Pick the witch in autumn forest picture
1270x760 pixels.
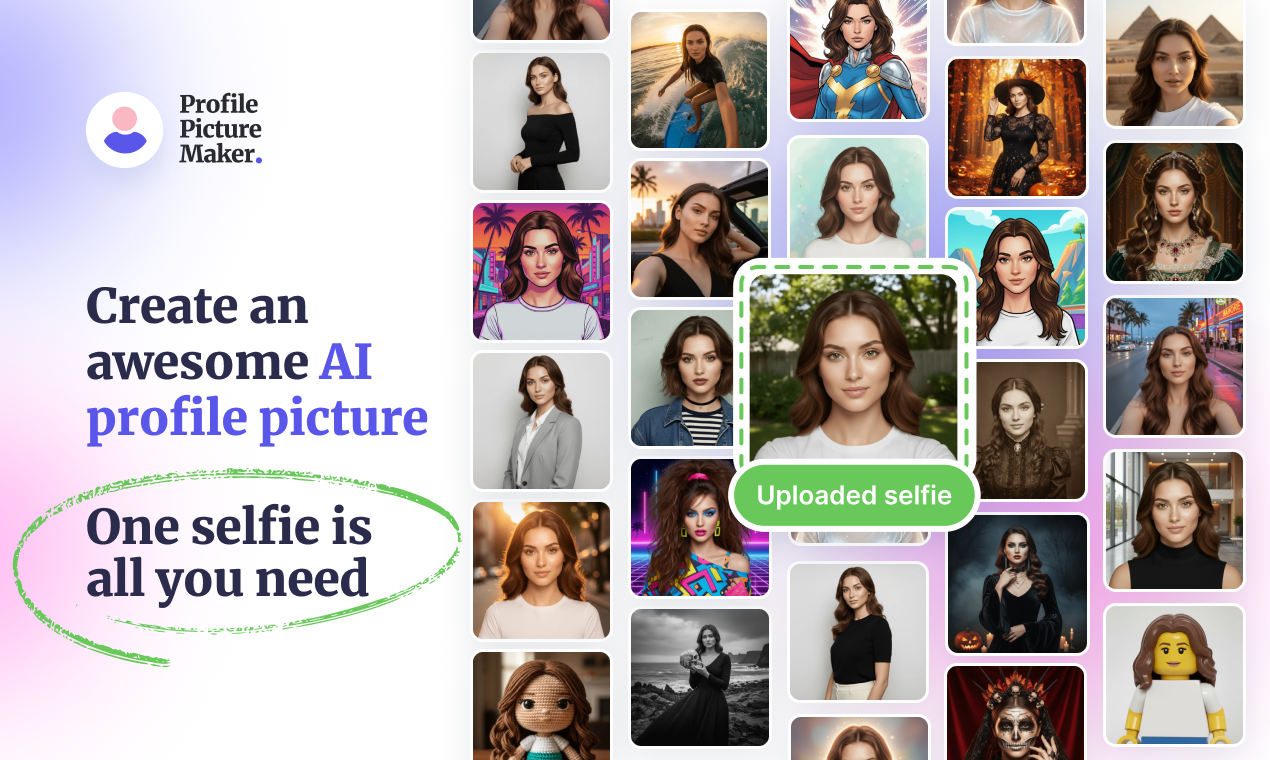coord(1016,127)
